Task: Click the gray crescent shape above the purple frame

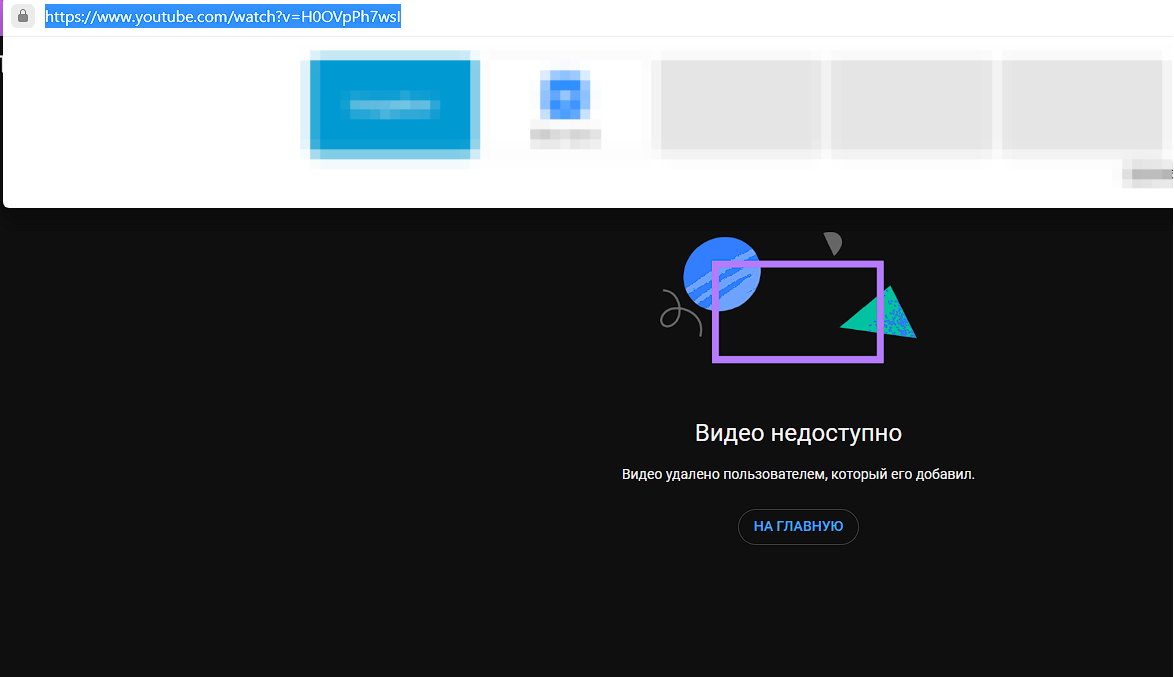Action: [x=831, y=242]
